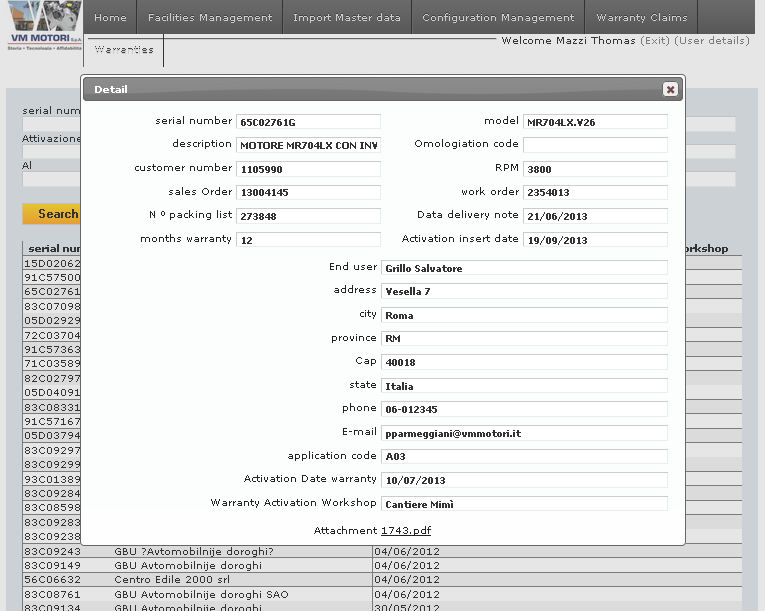Select row with serial 93C01389
765x611 pixels.
(52, 479)
